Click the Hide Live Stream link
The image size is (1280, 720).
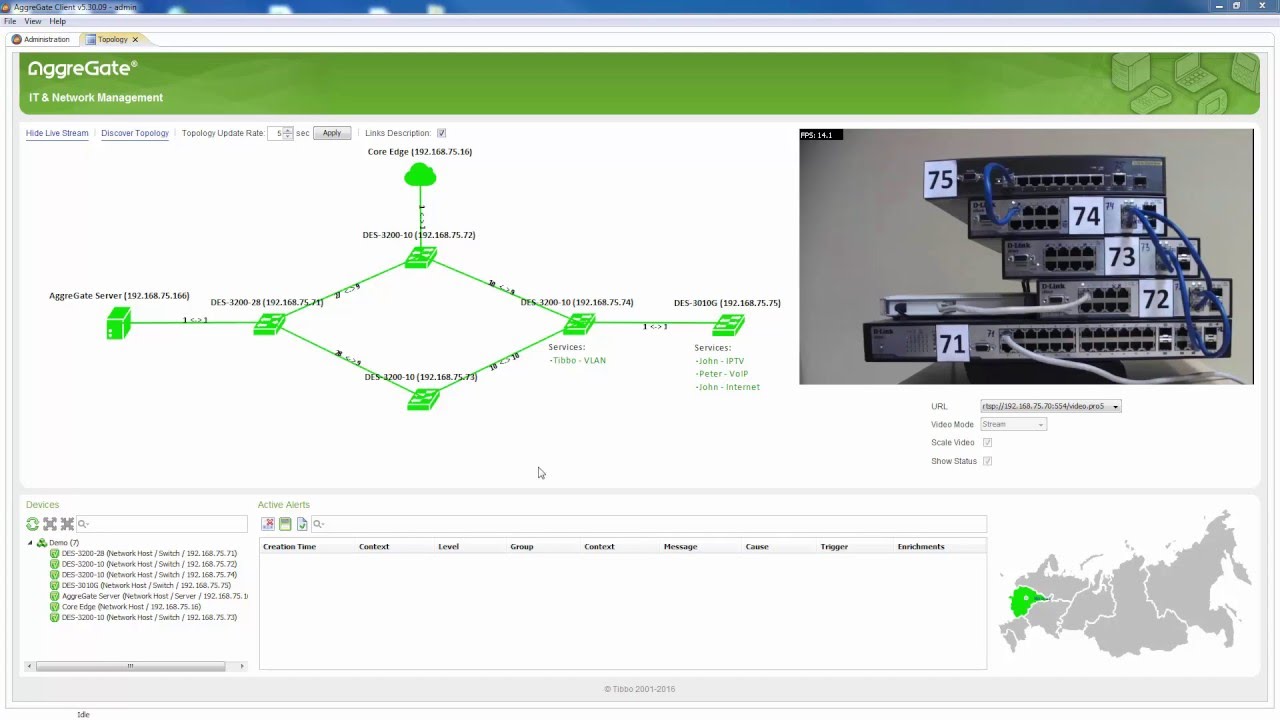point(57,133)
